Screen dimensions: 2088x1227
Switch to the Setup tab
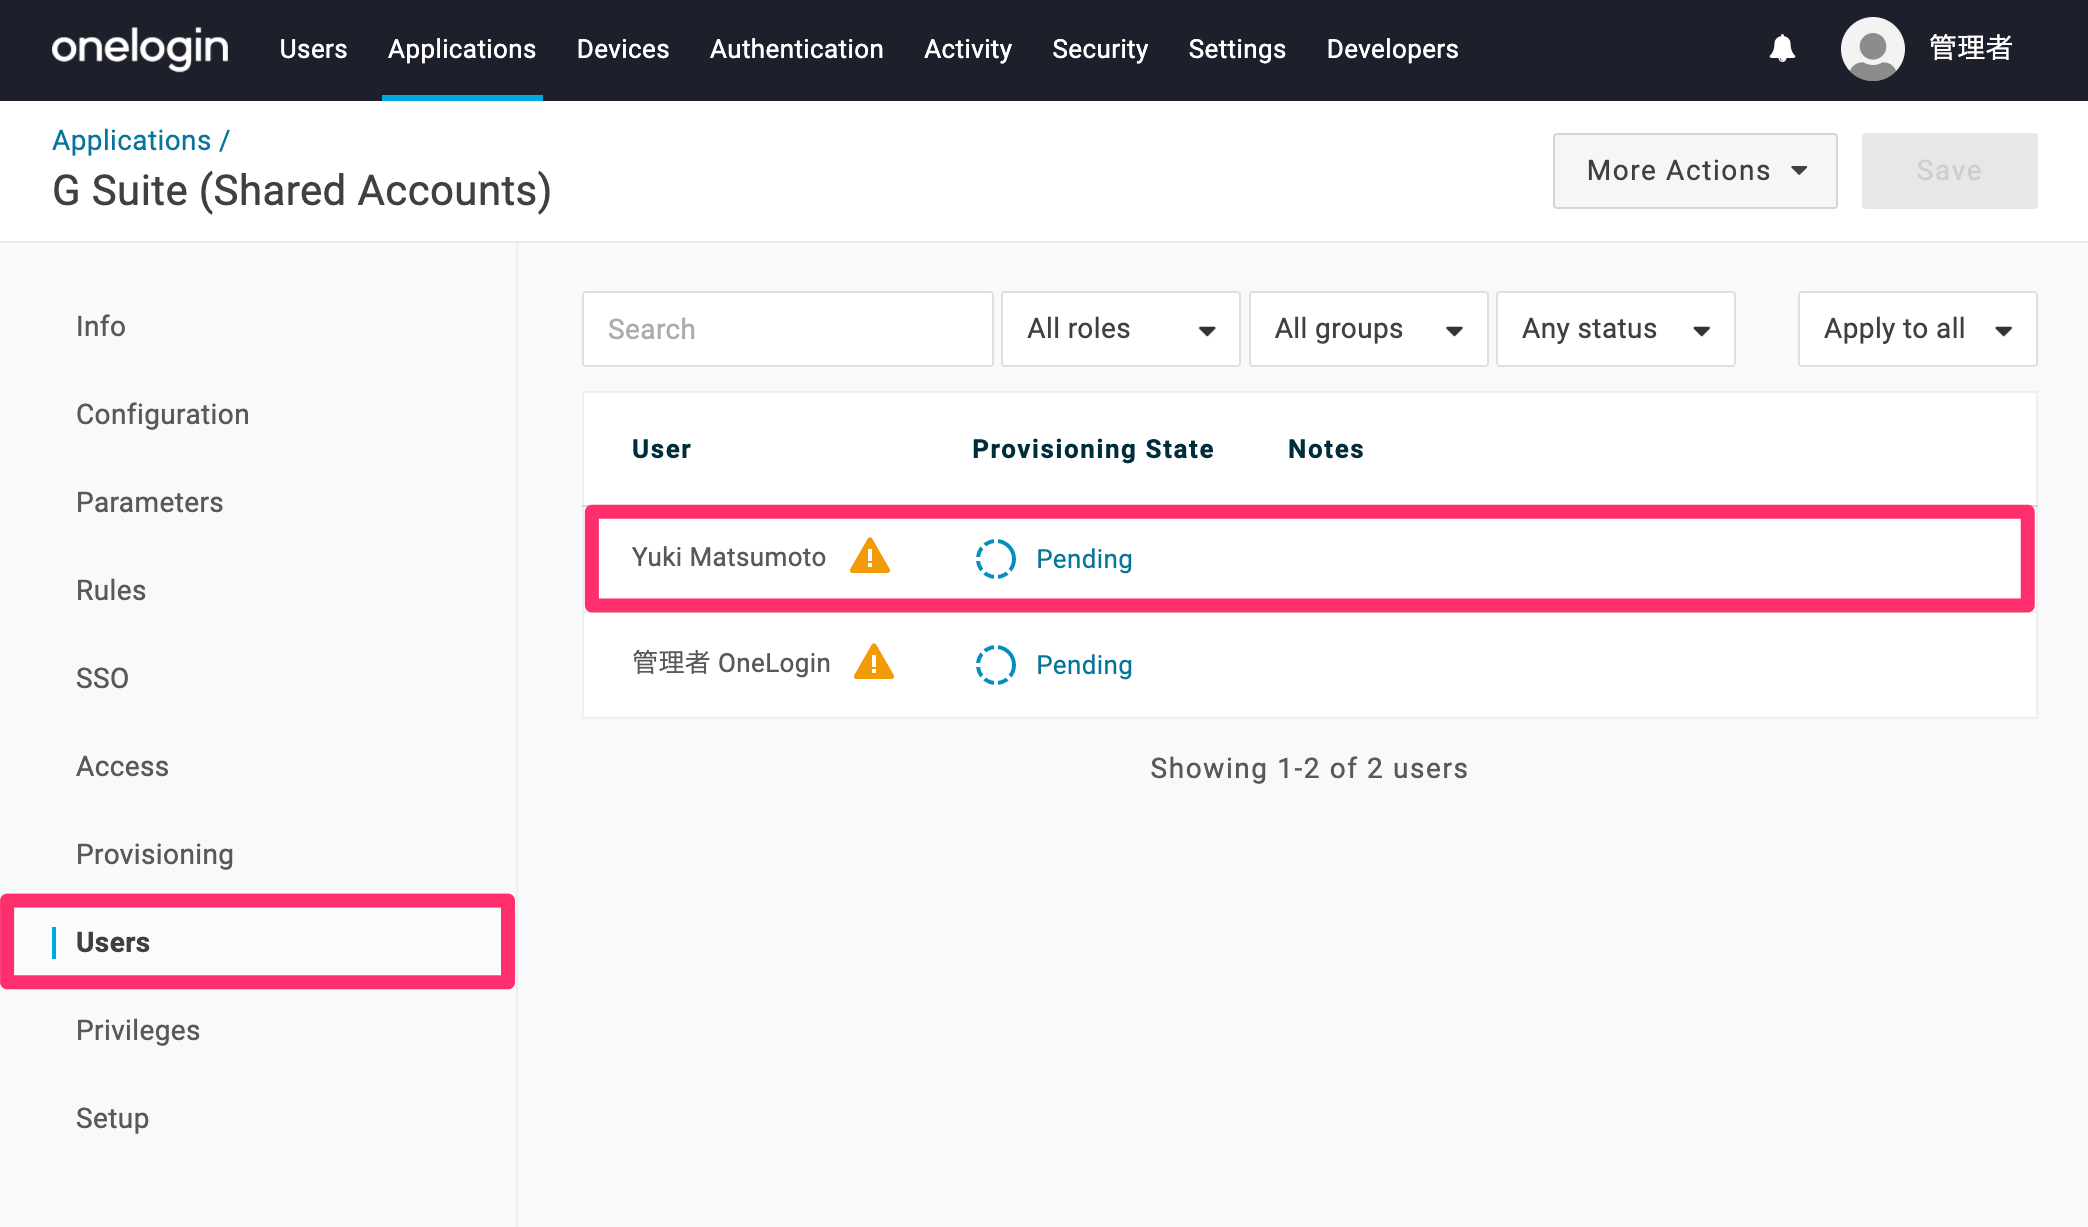113,1118
